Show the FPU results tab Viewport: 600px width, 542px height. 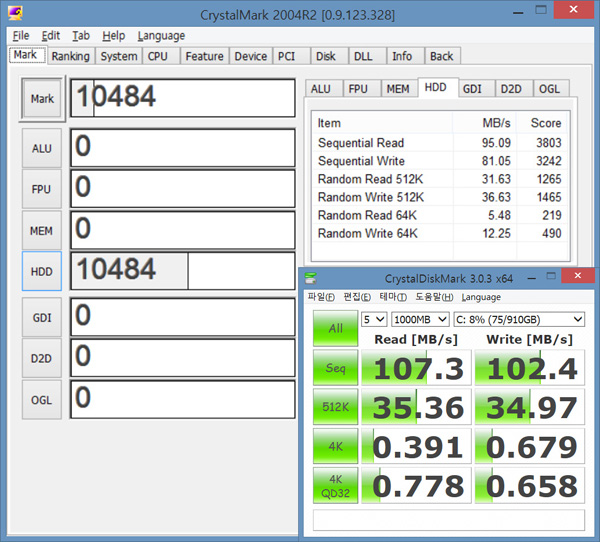(362, 89)
